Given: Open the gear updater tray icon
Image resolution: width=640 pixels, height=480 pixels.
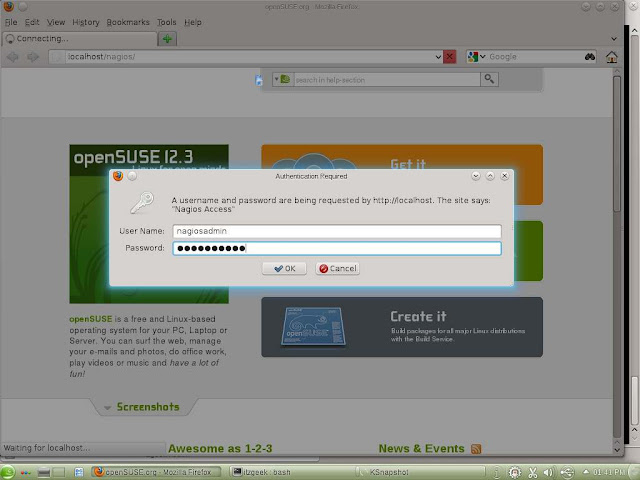Looking at the screenshot, I should tap(515, 473).
